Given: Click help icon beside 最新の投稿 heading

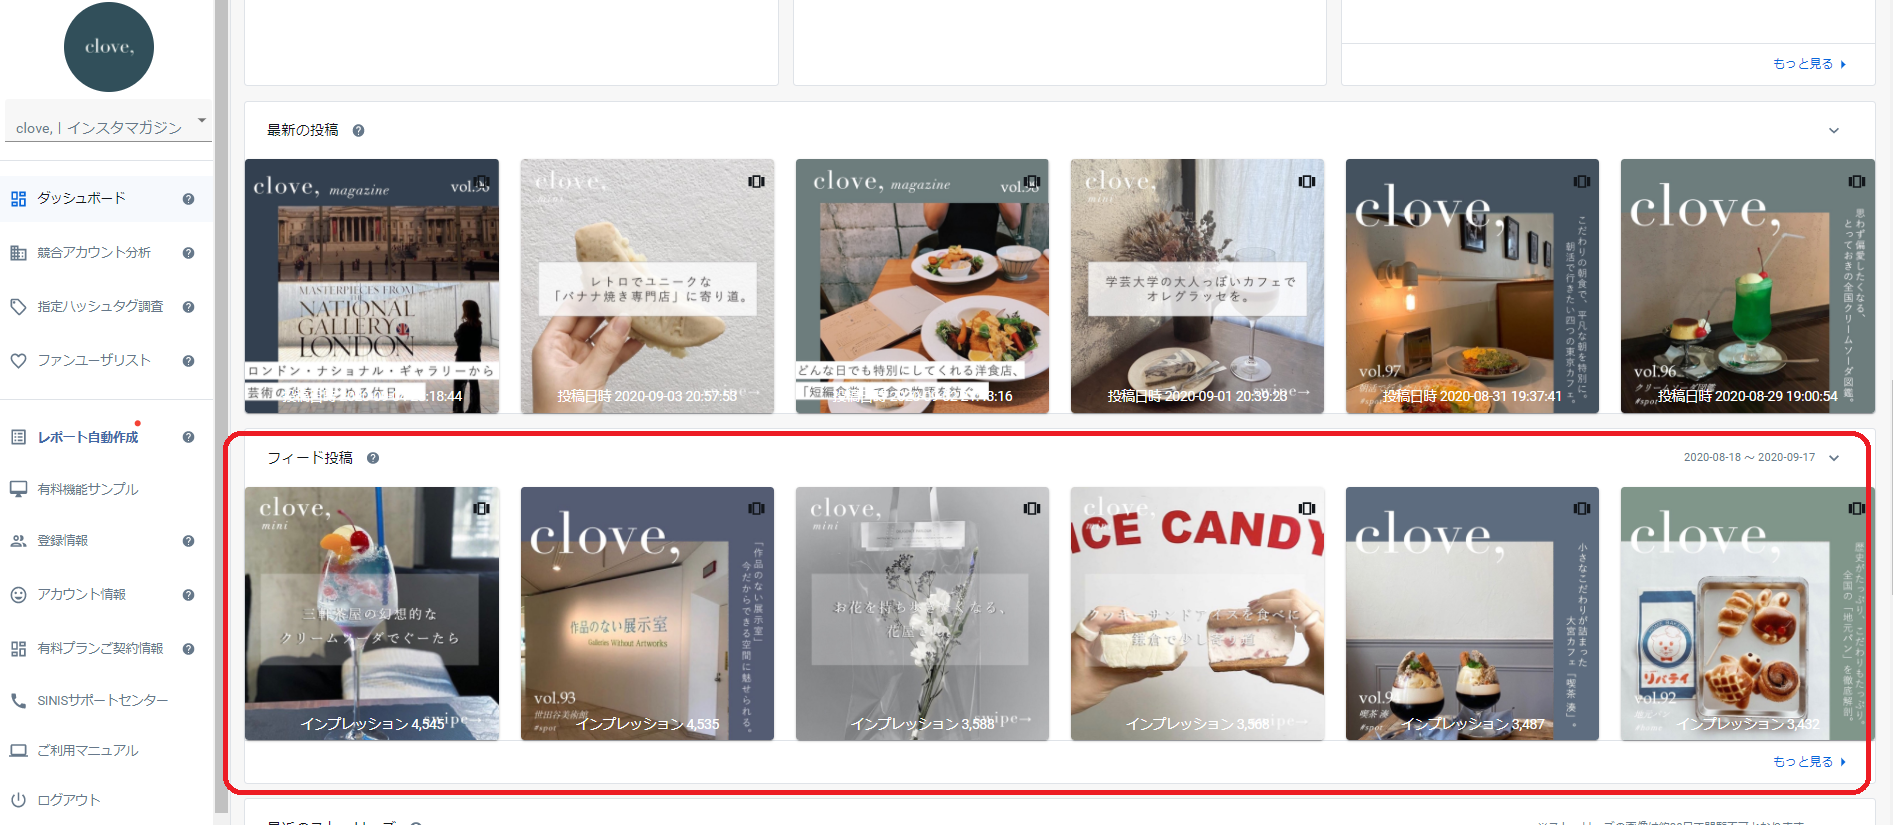Looking at the screenshot, I should point(358,130).
